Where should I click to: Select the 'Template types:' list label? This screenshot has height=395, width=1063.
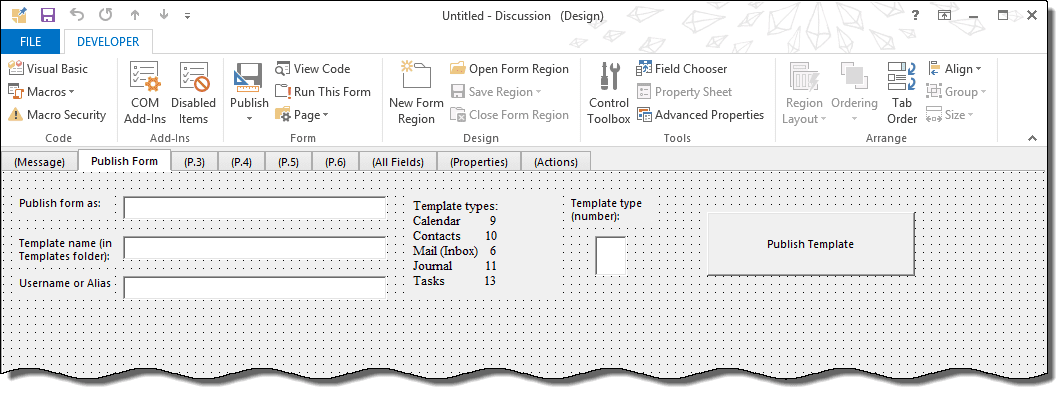tap(456, 206)
